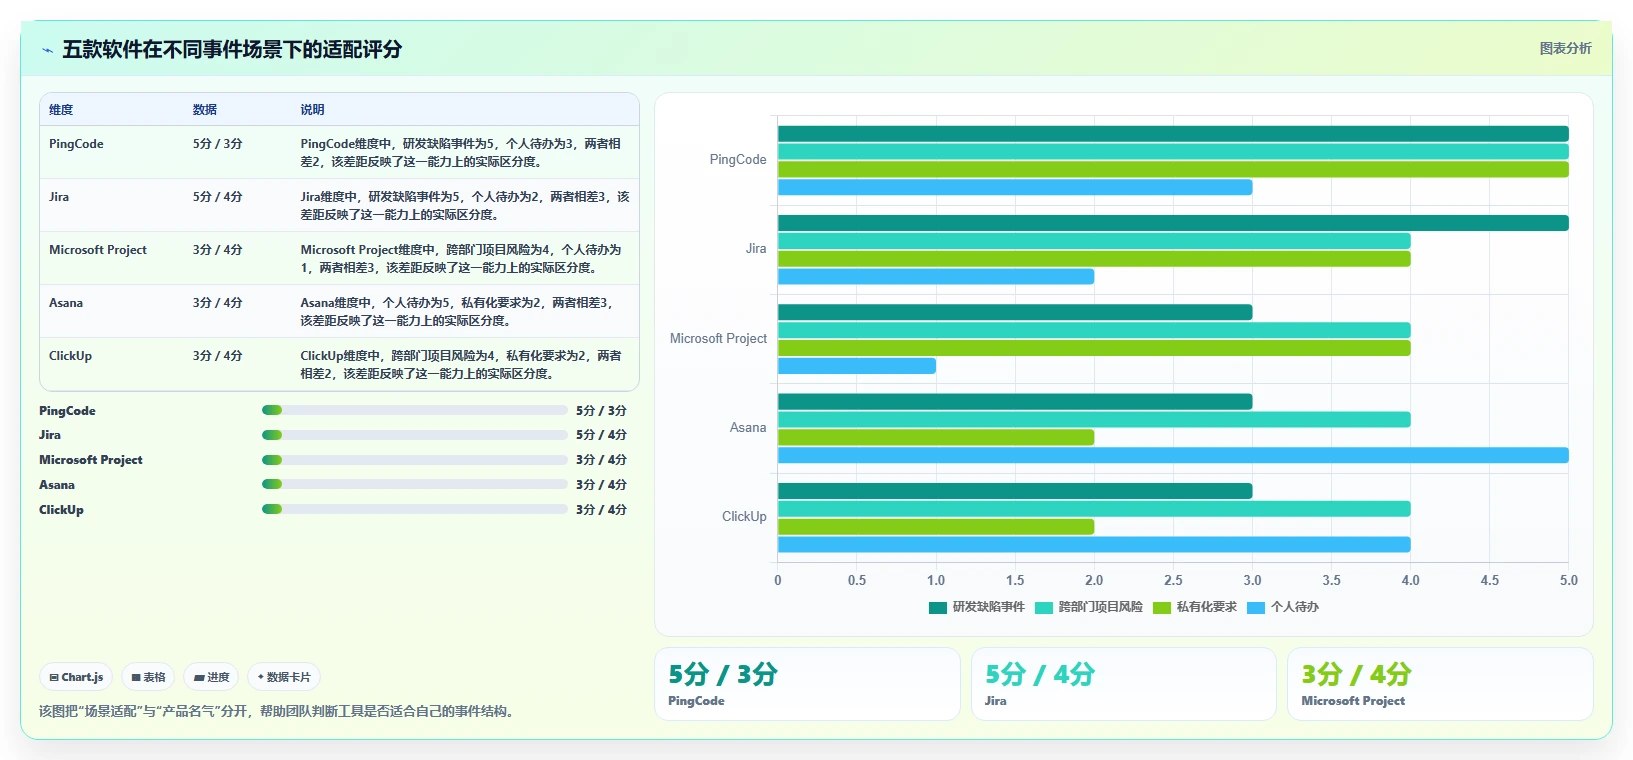Click the Asana progress bar
1633x760 pixels.
414,484
